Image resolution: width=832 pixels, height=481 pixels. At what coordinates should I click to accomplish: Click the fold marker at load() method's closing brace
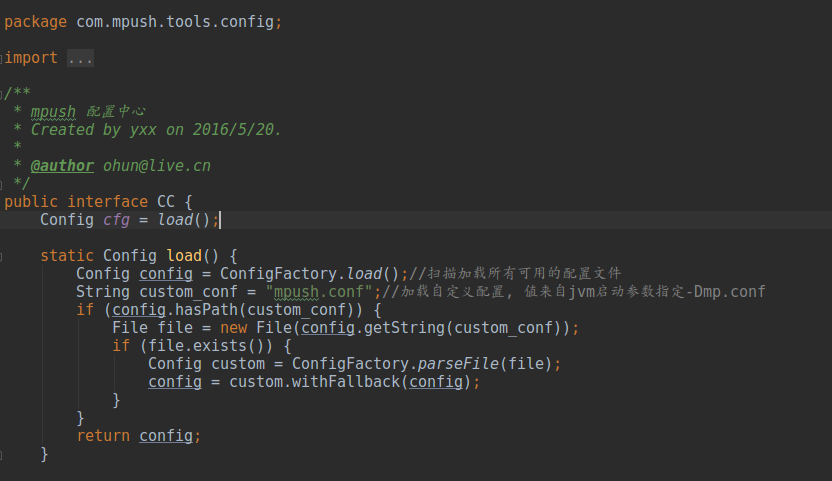pos(3,454)
